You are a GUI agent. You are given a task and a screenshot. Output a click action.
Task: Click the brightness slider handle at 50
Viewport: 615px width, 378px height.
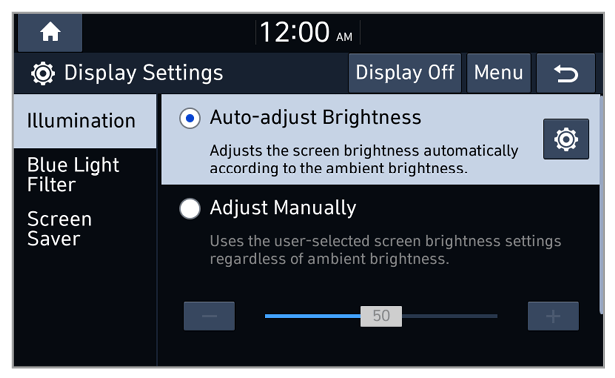[381, 316]
